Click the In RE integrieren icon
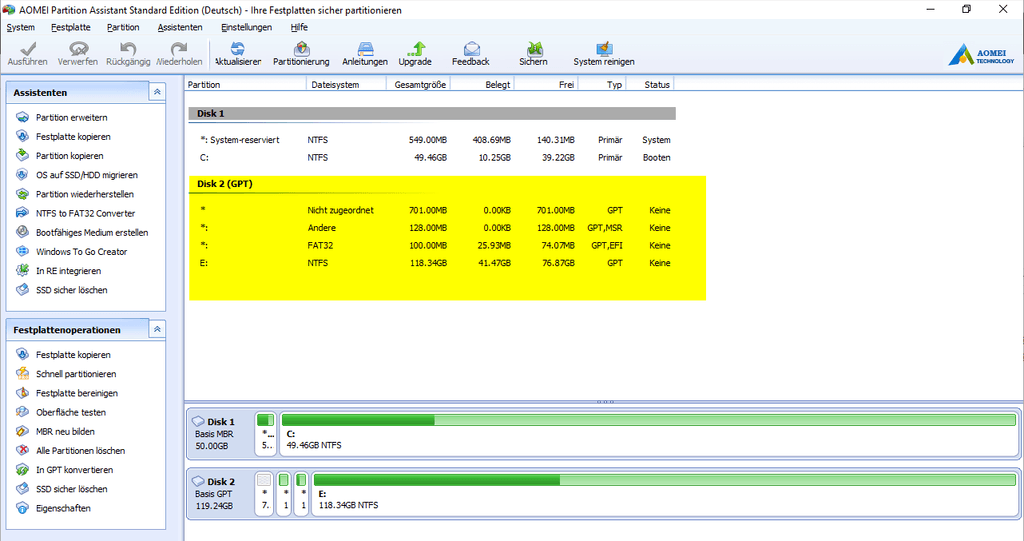1024x541 pixels. coord(22,270)
